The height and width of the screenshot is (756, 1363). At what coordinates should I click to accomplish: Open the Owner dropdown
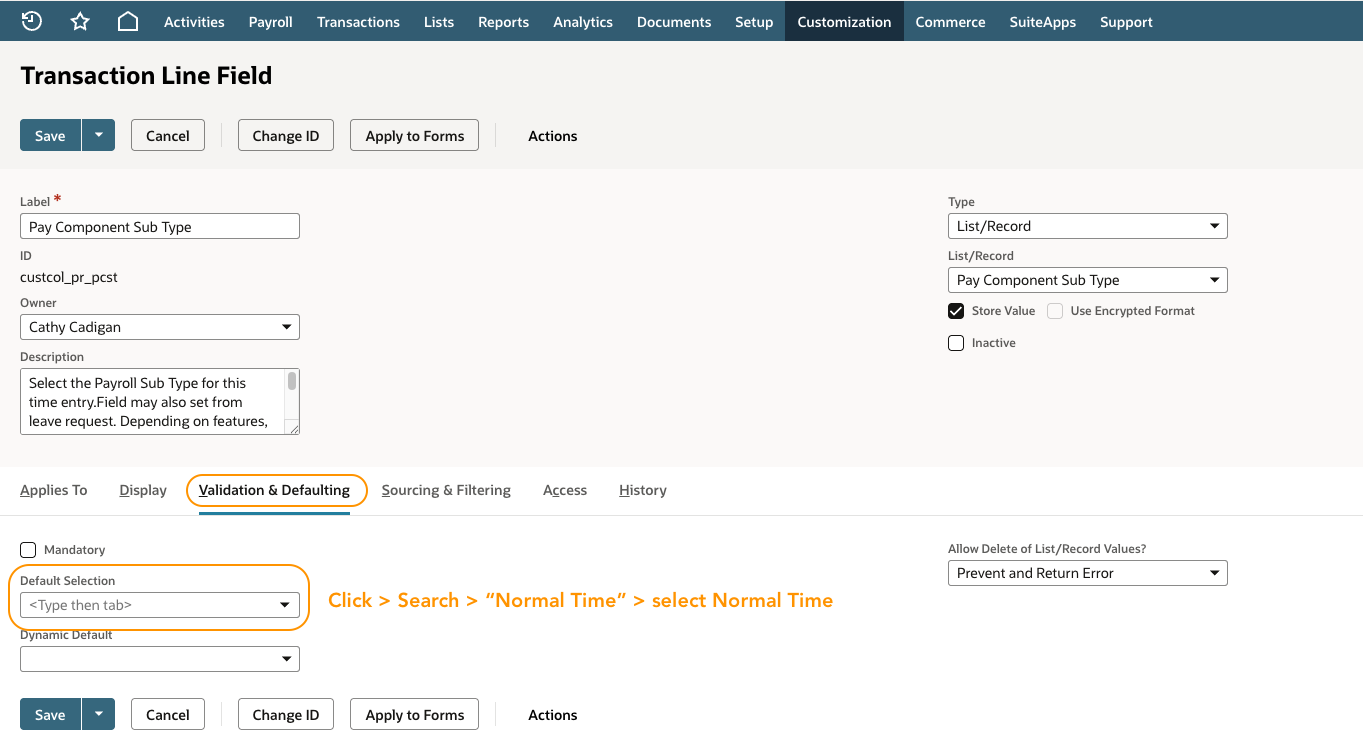pyautogui.click(x=160, y=326)
